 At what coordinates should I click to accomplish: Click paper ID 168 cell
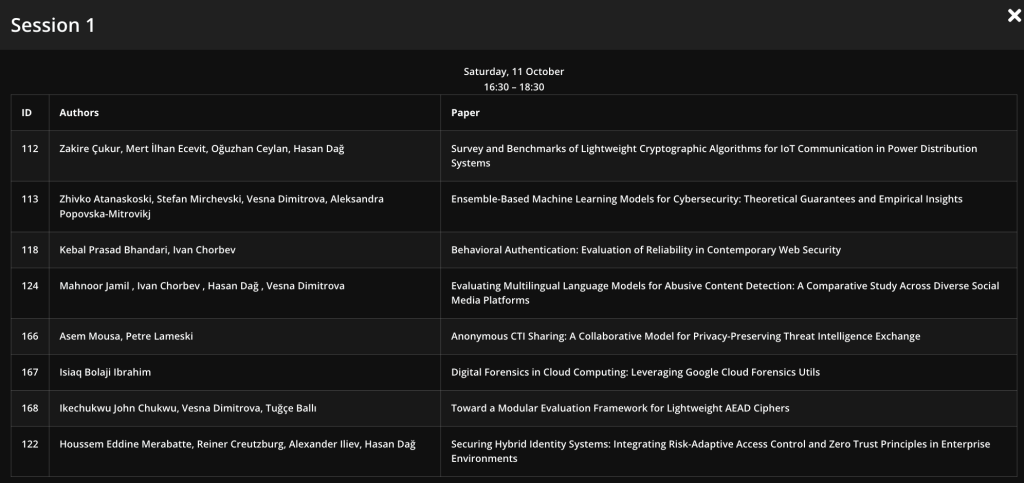pyautogui.click(x=30, y=408)
